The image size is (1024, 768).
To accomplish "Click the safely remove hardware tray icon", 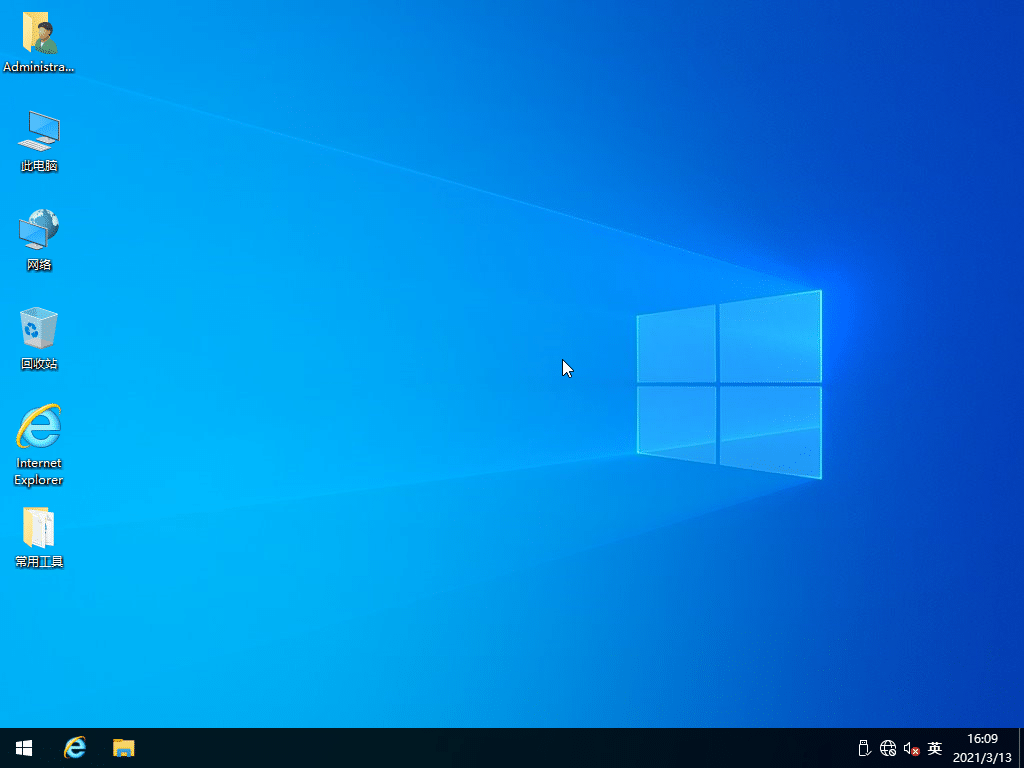I will click(x=863, y=747).
